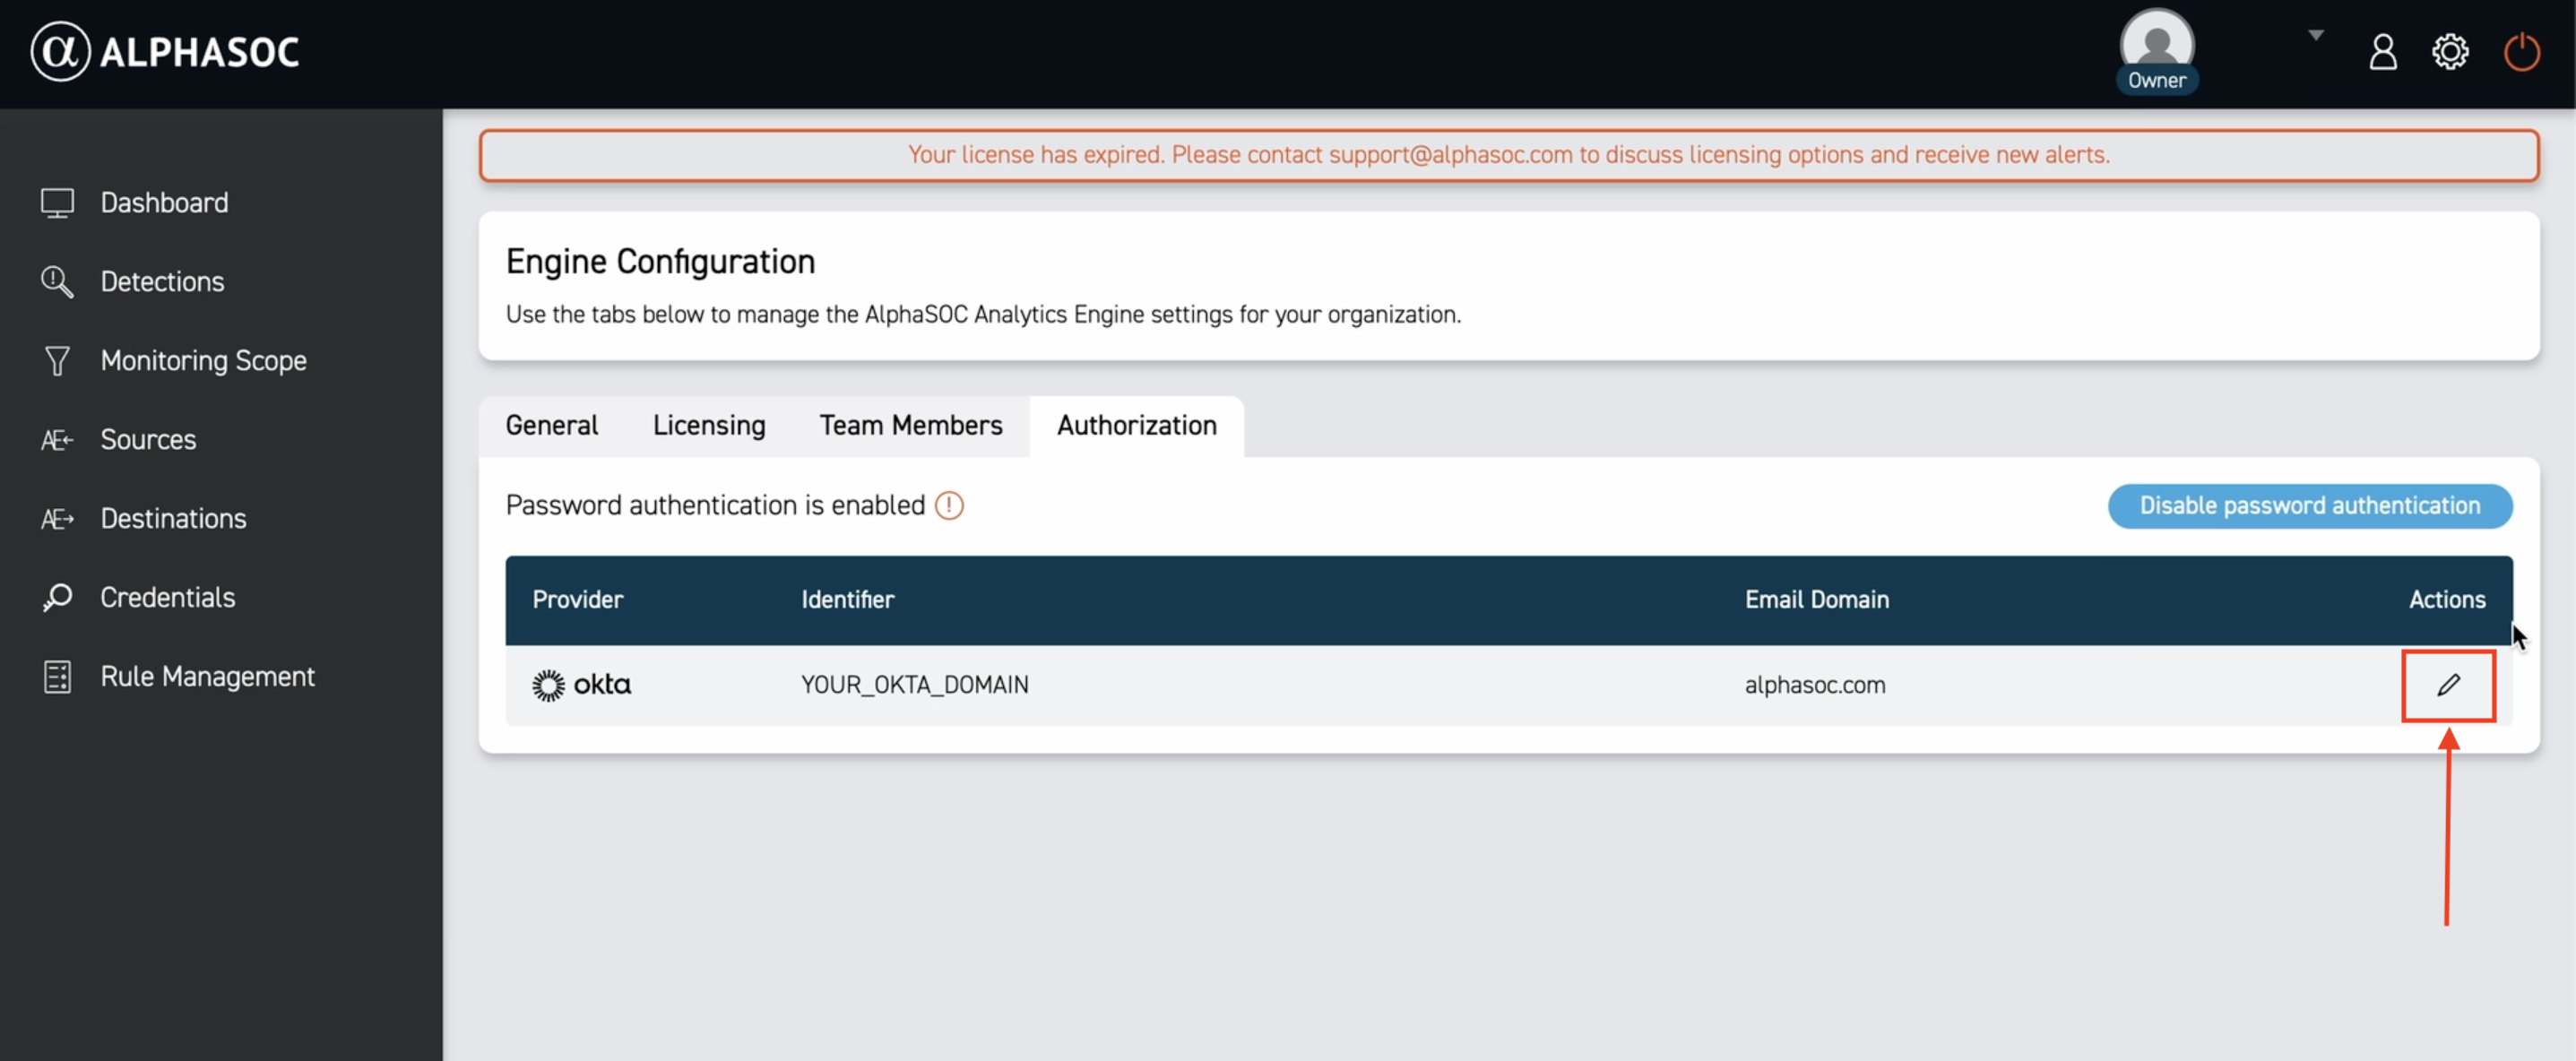Click the Rule Management list icon
Image resolution: width=2576 pixels, height=1061 pixels.
tap(57, 677)
